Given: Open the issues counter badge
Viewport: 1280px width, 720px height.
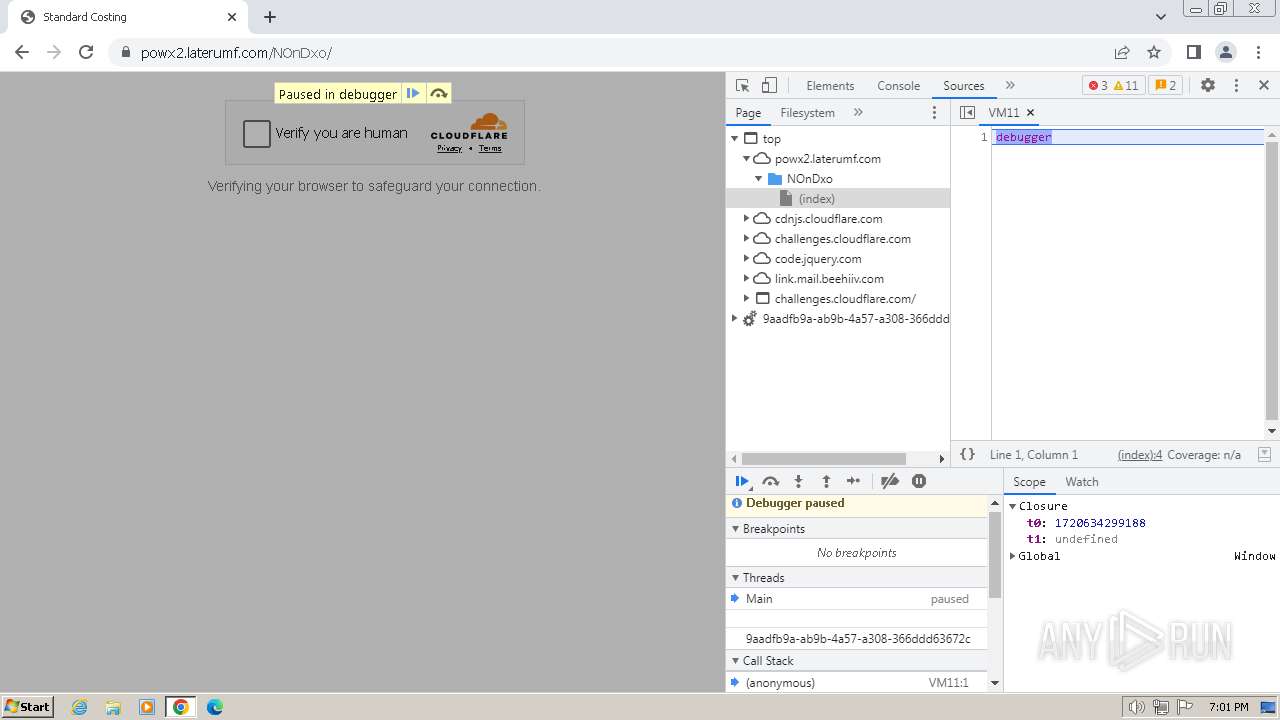Looking at the screenshot, I should click(1166, 86).
